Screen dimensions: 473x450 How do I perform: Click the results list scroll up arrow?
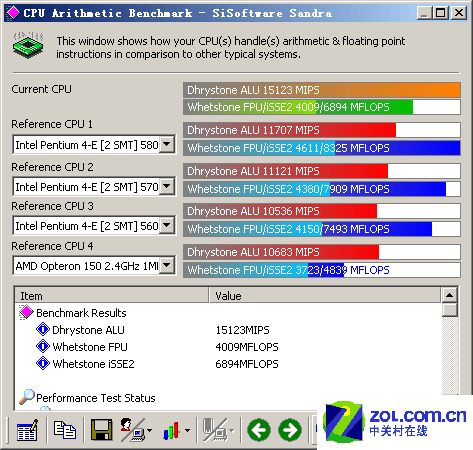(x=449, y=295)
